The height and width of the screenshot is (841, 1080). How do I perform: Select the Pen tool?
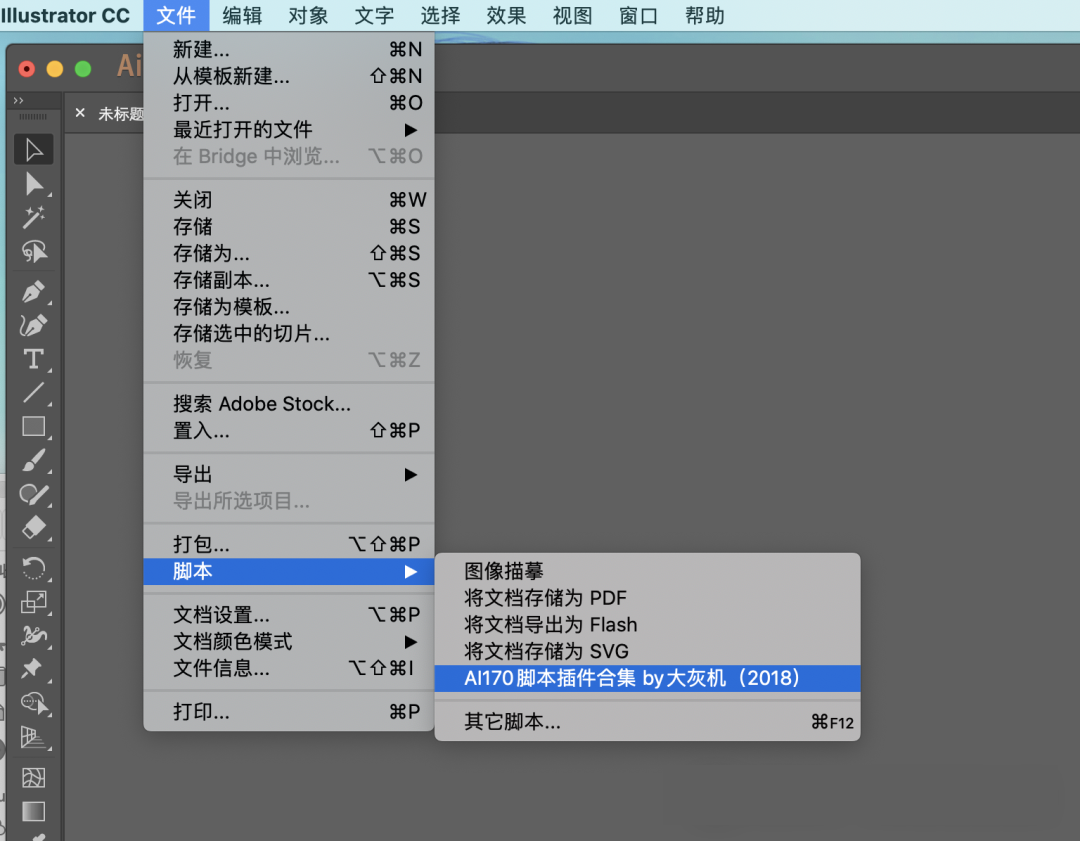point(33,291)
